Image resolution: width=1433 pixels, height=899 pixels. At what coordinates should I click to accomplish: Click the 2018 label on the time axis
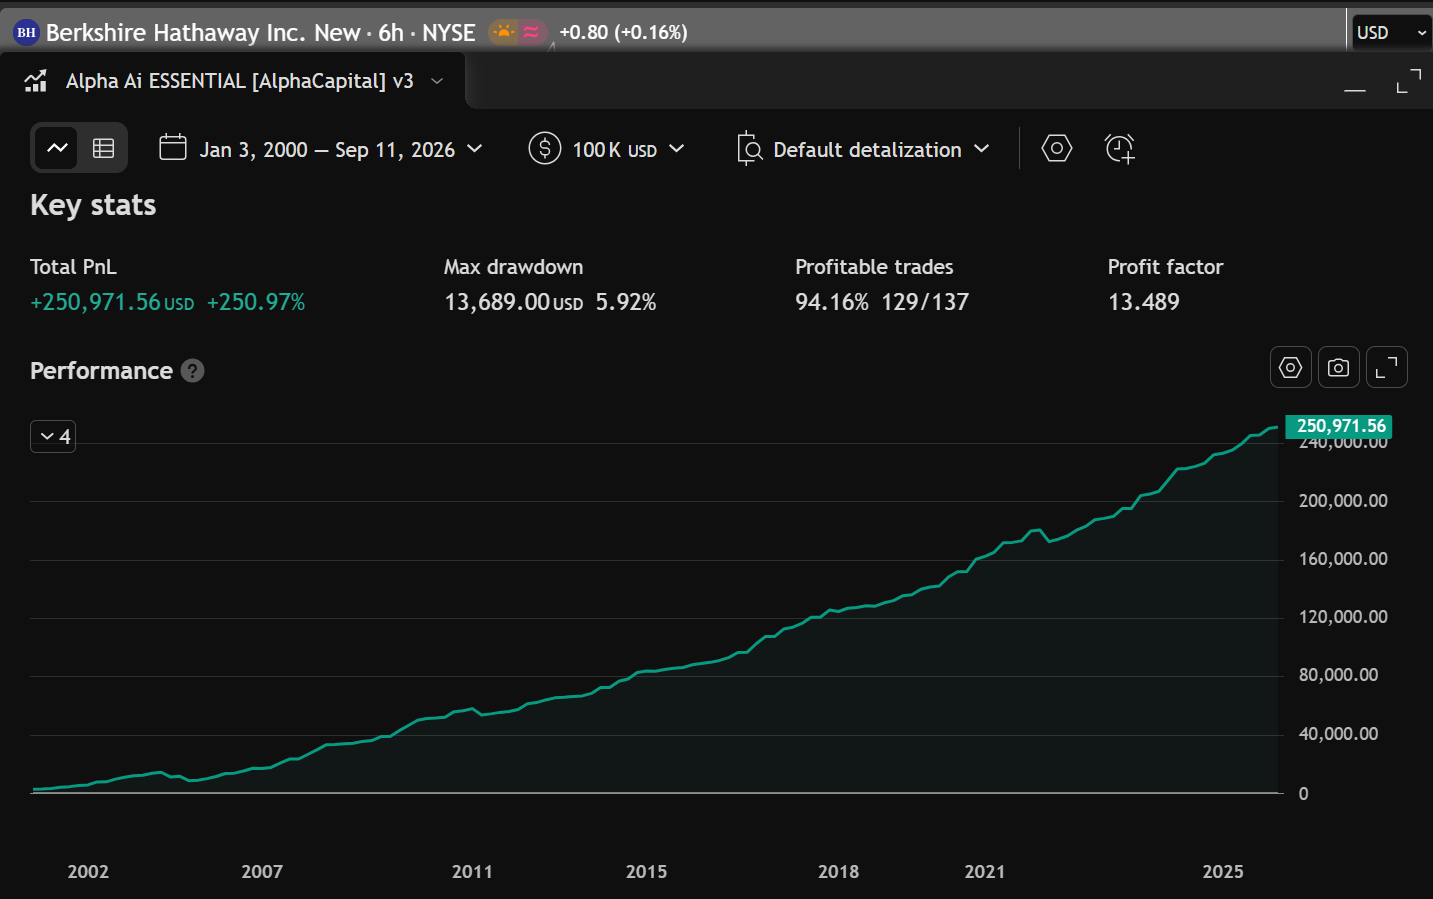(838, 872)
